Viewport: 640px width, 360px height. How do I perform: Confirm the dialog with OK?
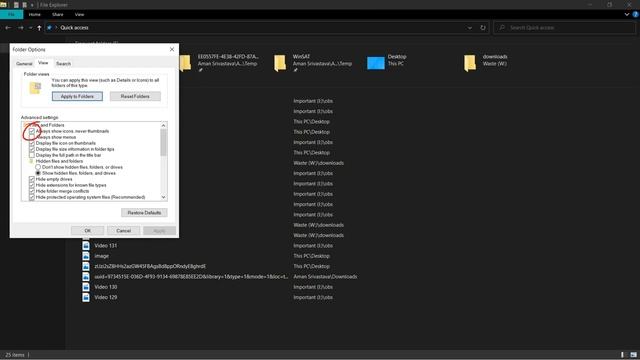(87, 231)
